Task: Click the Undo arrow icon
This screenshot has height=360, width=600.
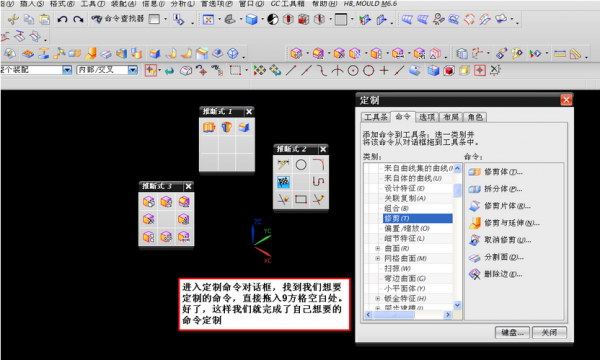Action: coord(62,19)
